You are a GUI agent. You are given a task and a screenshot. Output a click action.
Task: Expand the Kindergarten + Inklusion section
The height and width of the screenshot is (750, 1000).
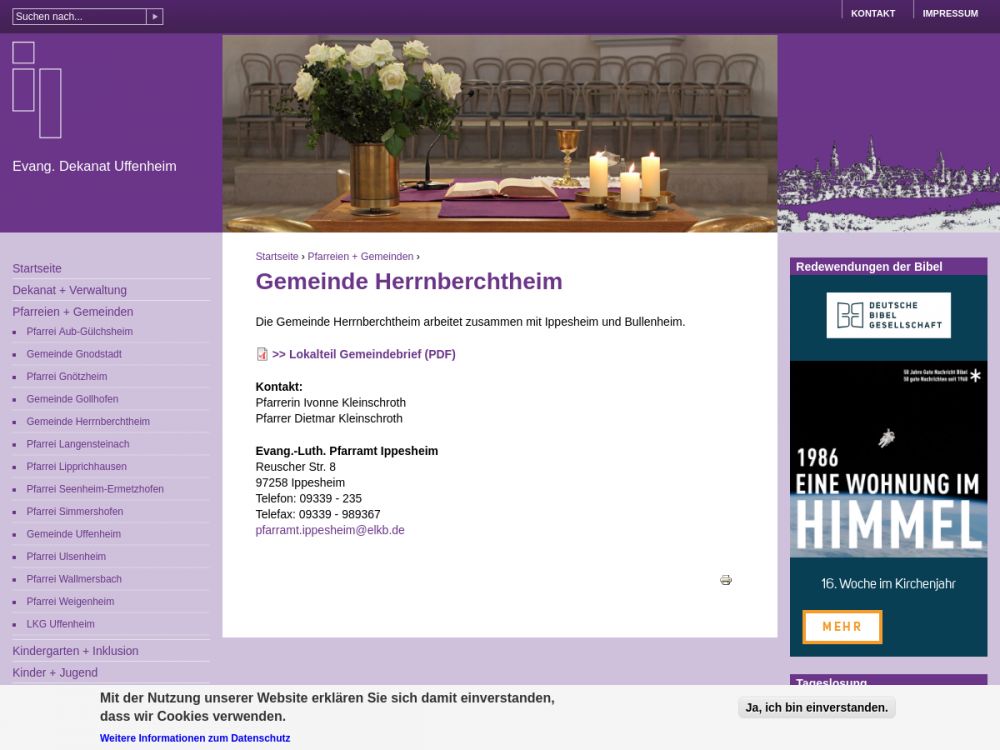pyautogui.click(x=75, y=651)
